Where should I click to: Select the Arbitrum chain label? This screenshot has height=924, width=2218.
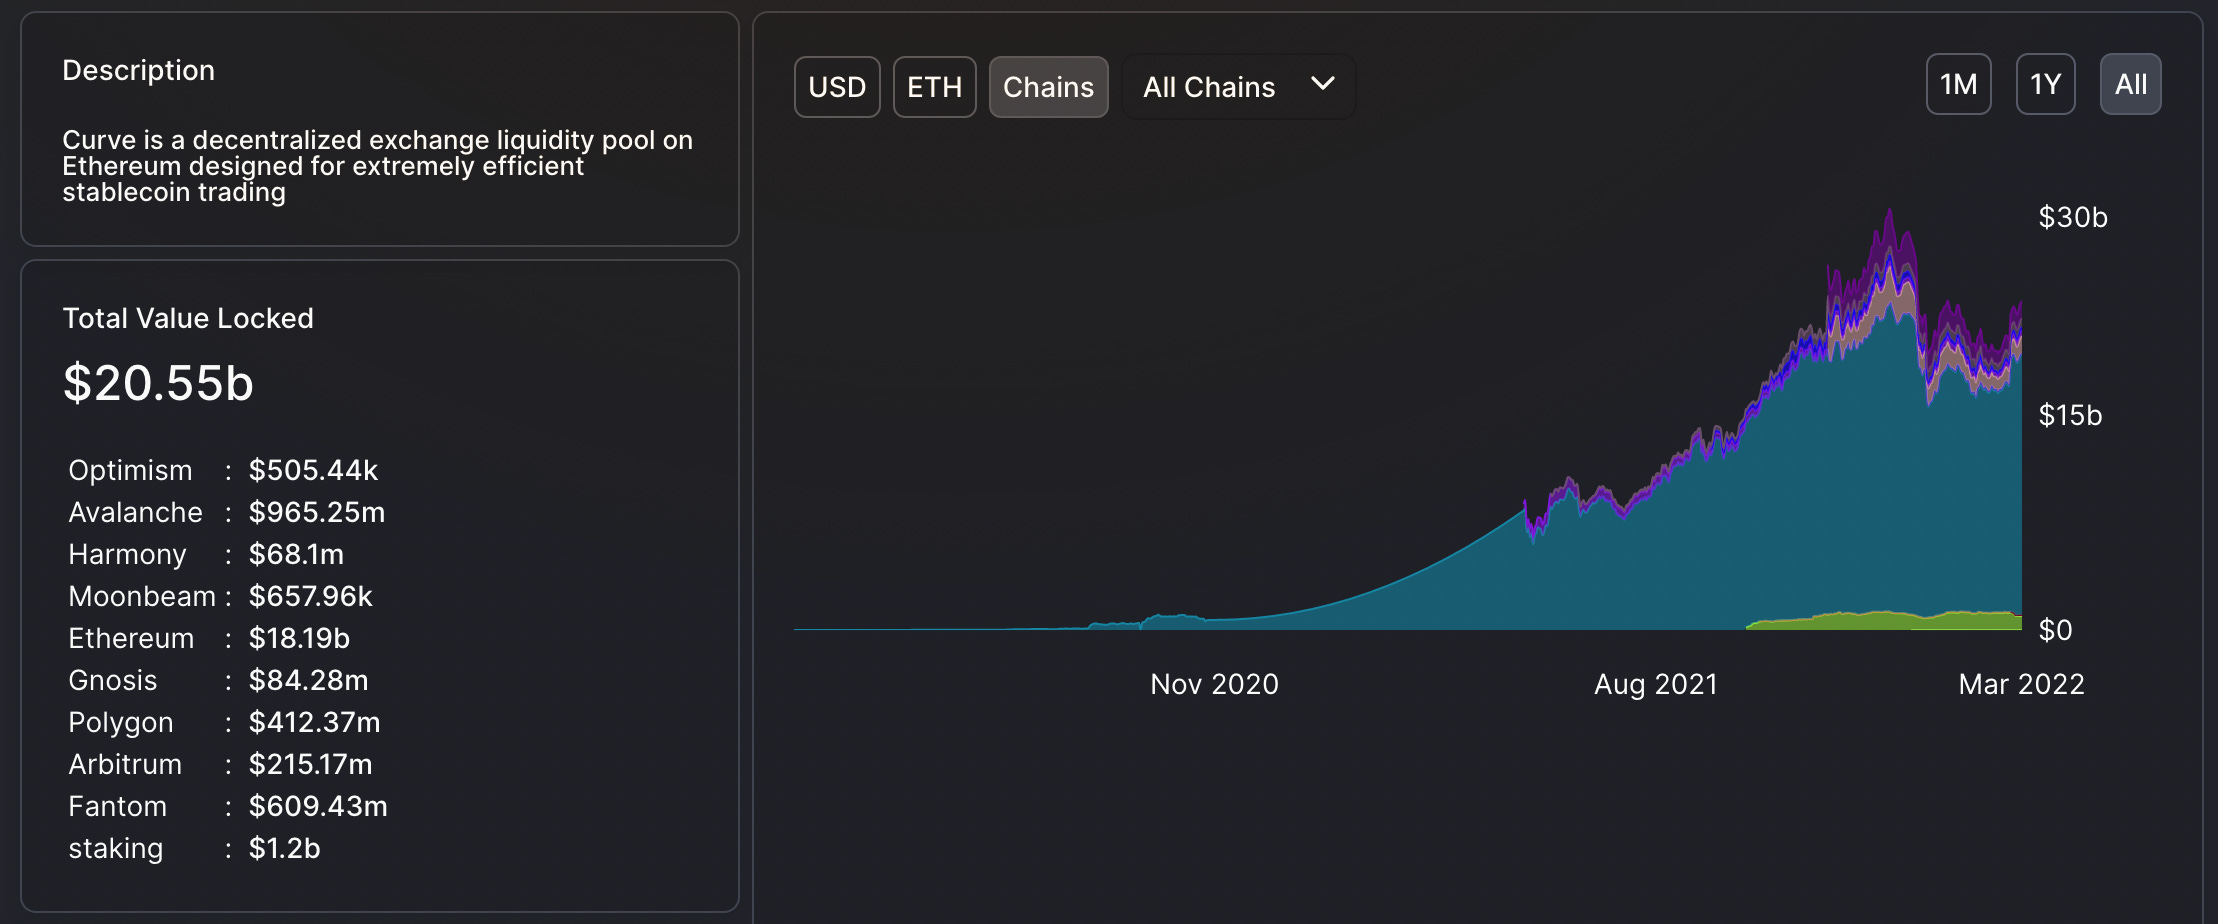(x=125, y=764)
